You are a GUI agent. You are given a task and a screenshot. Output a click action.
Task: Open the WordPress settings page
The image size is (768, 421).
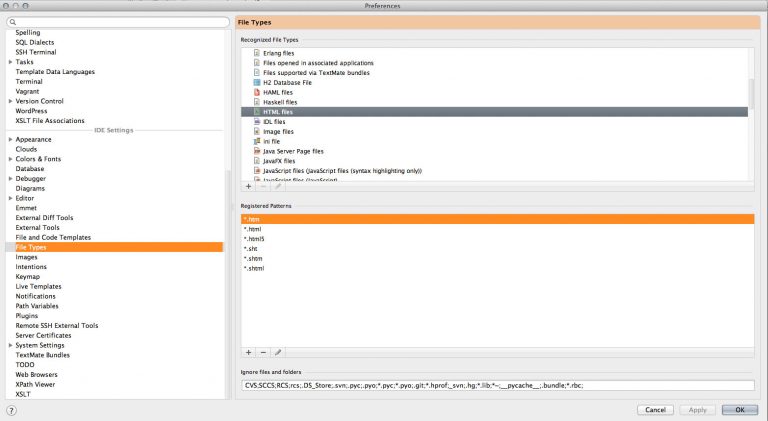(x=31, y=111)
